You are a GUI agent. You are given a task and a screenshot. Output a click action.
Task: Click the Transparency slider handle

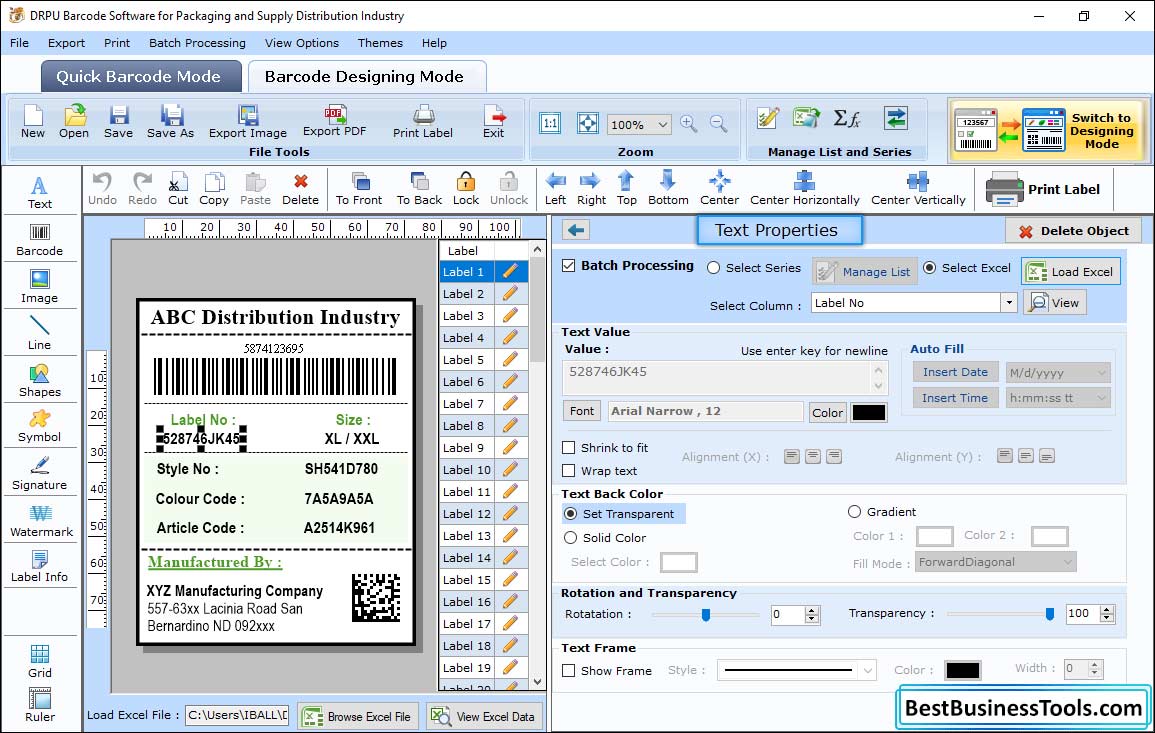(1050, 614)
